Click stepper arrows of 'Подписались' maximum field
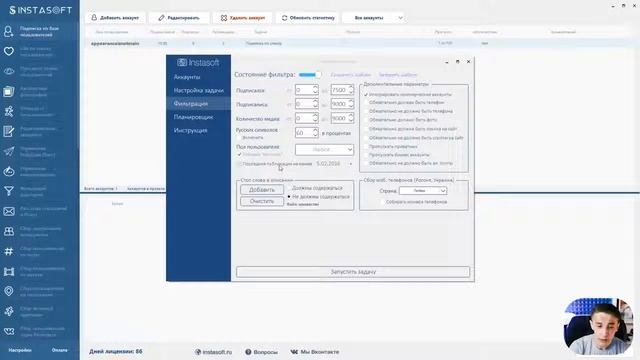This screenshot has width=640, height=360. click(x=351, y=104)
